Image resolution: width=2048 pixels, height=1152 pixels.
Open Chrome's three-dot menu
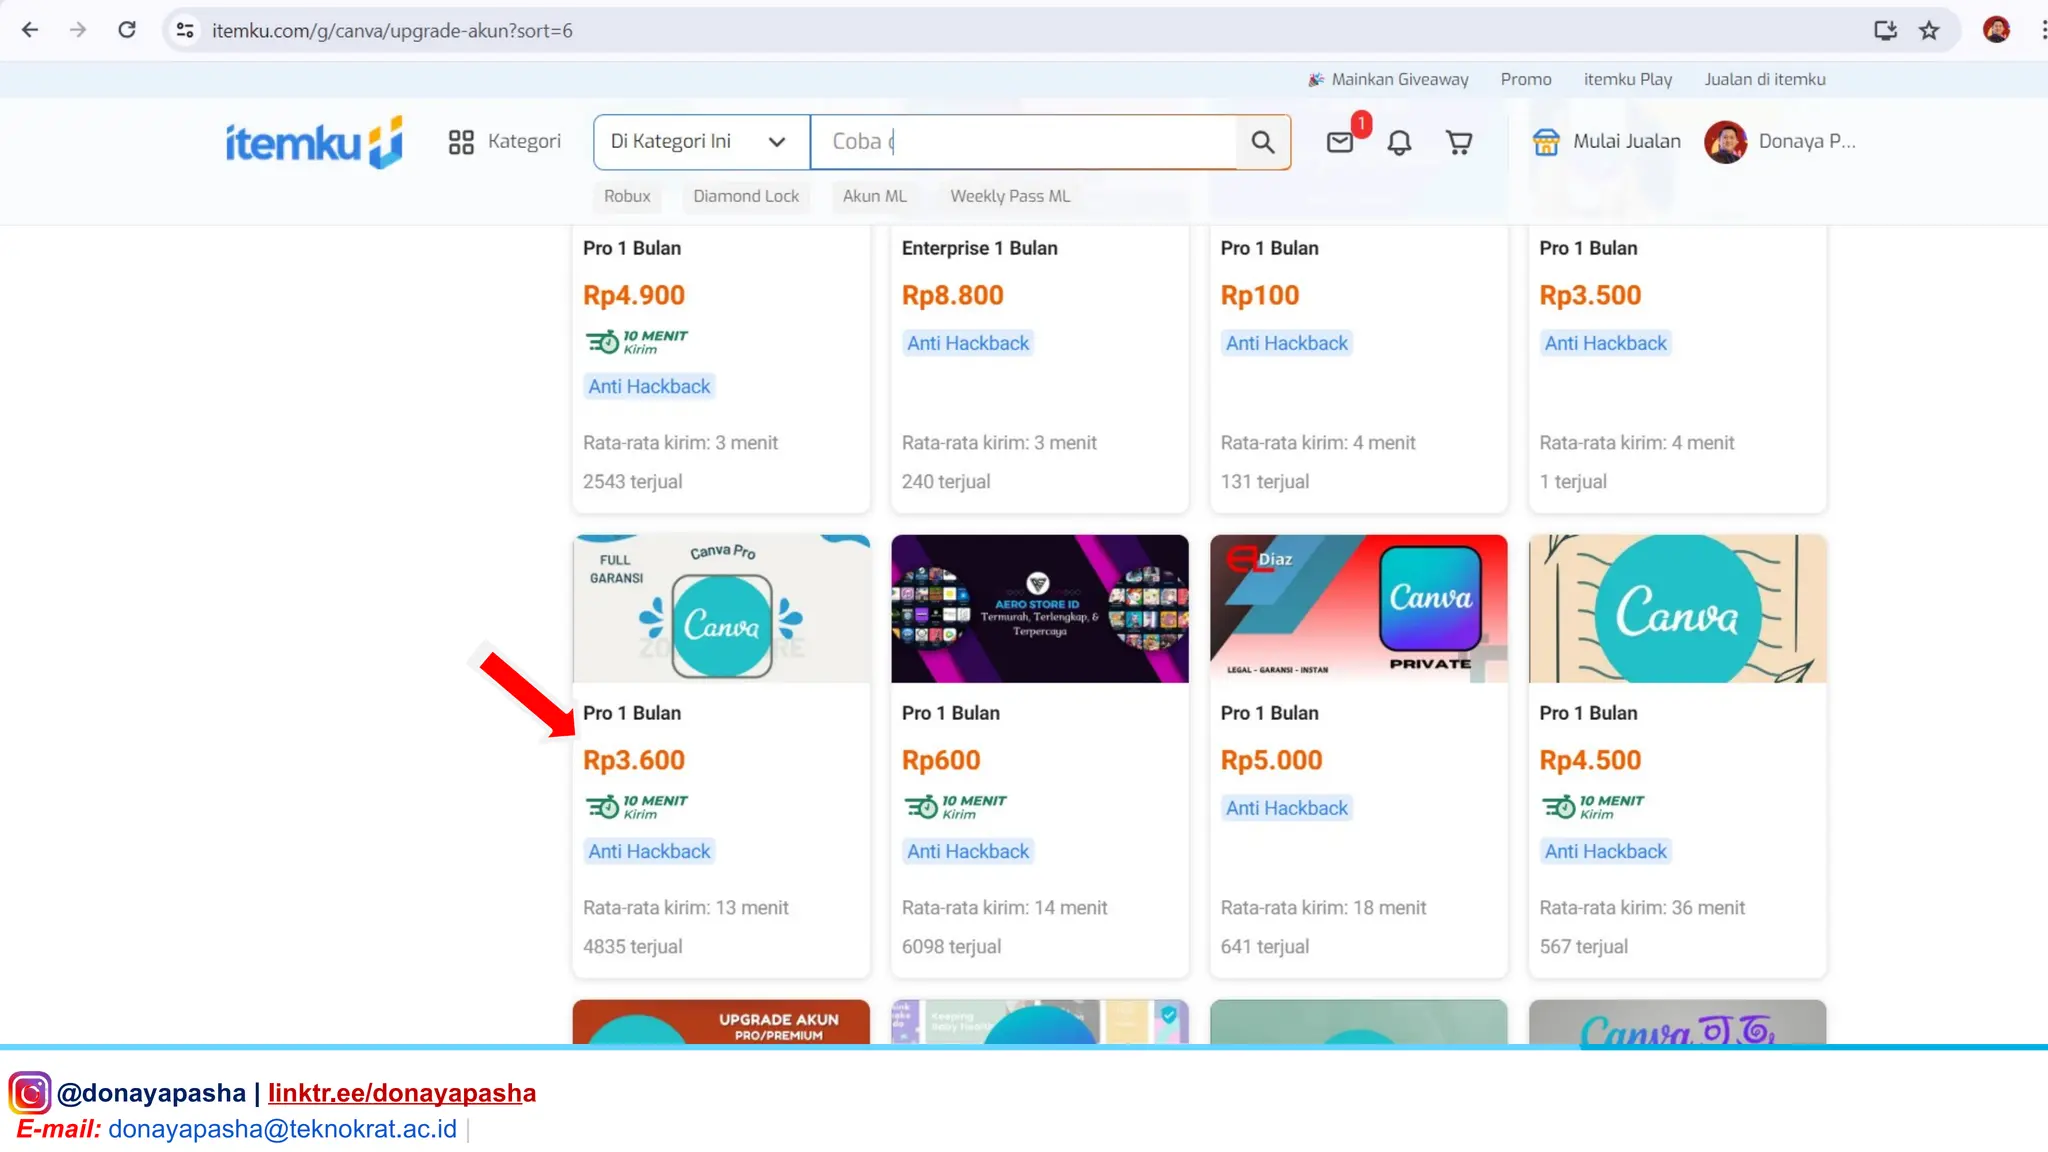2041,30
